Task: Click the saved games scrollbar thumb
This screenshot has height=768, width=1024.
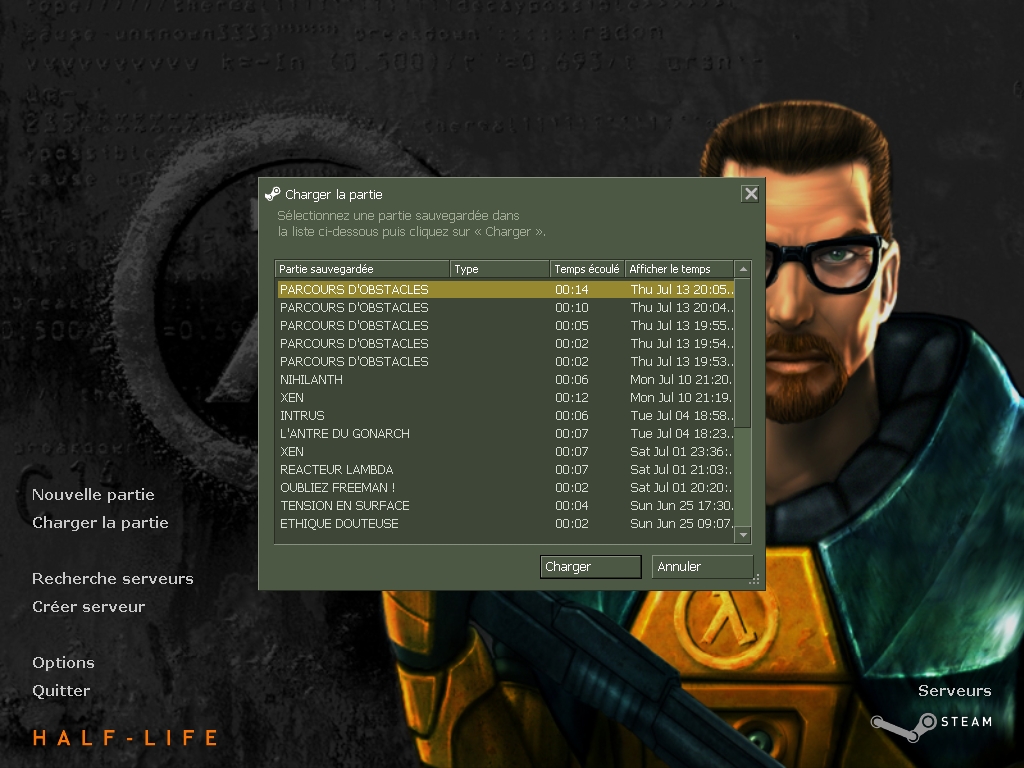Action: tap(743, 354)
